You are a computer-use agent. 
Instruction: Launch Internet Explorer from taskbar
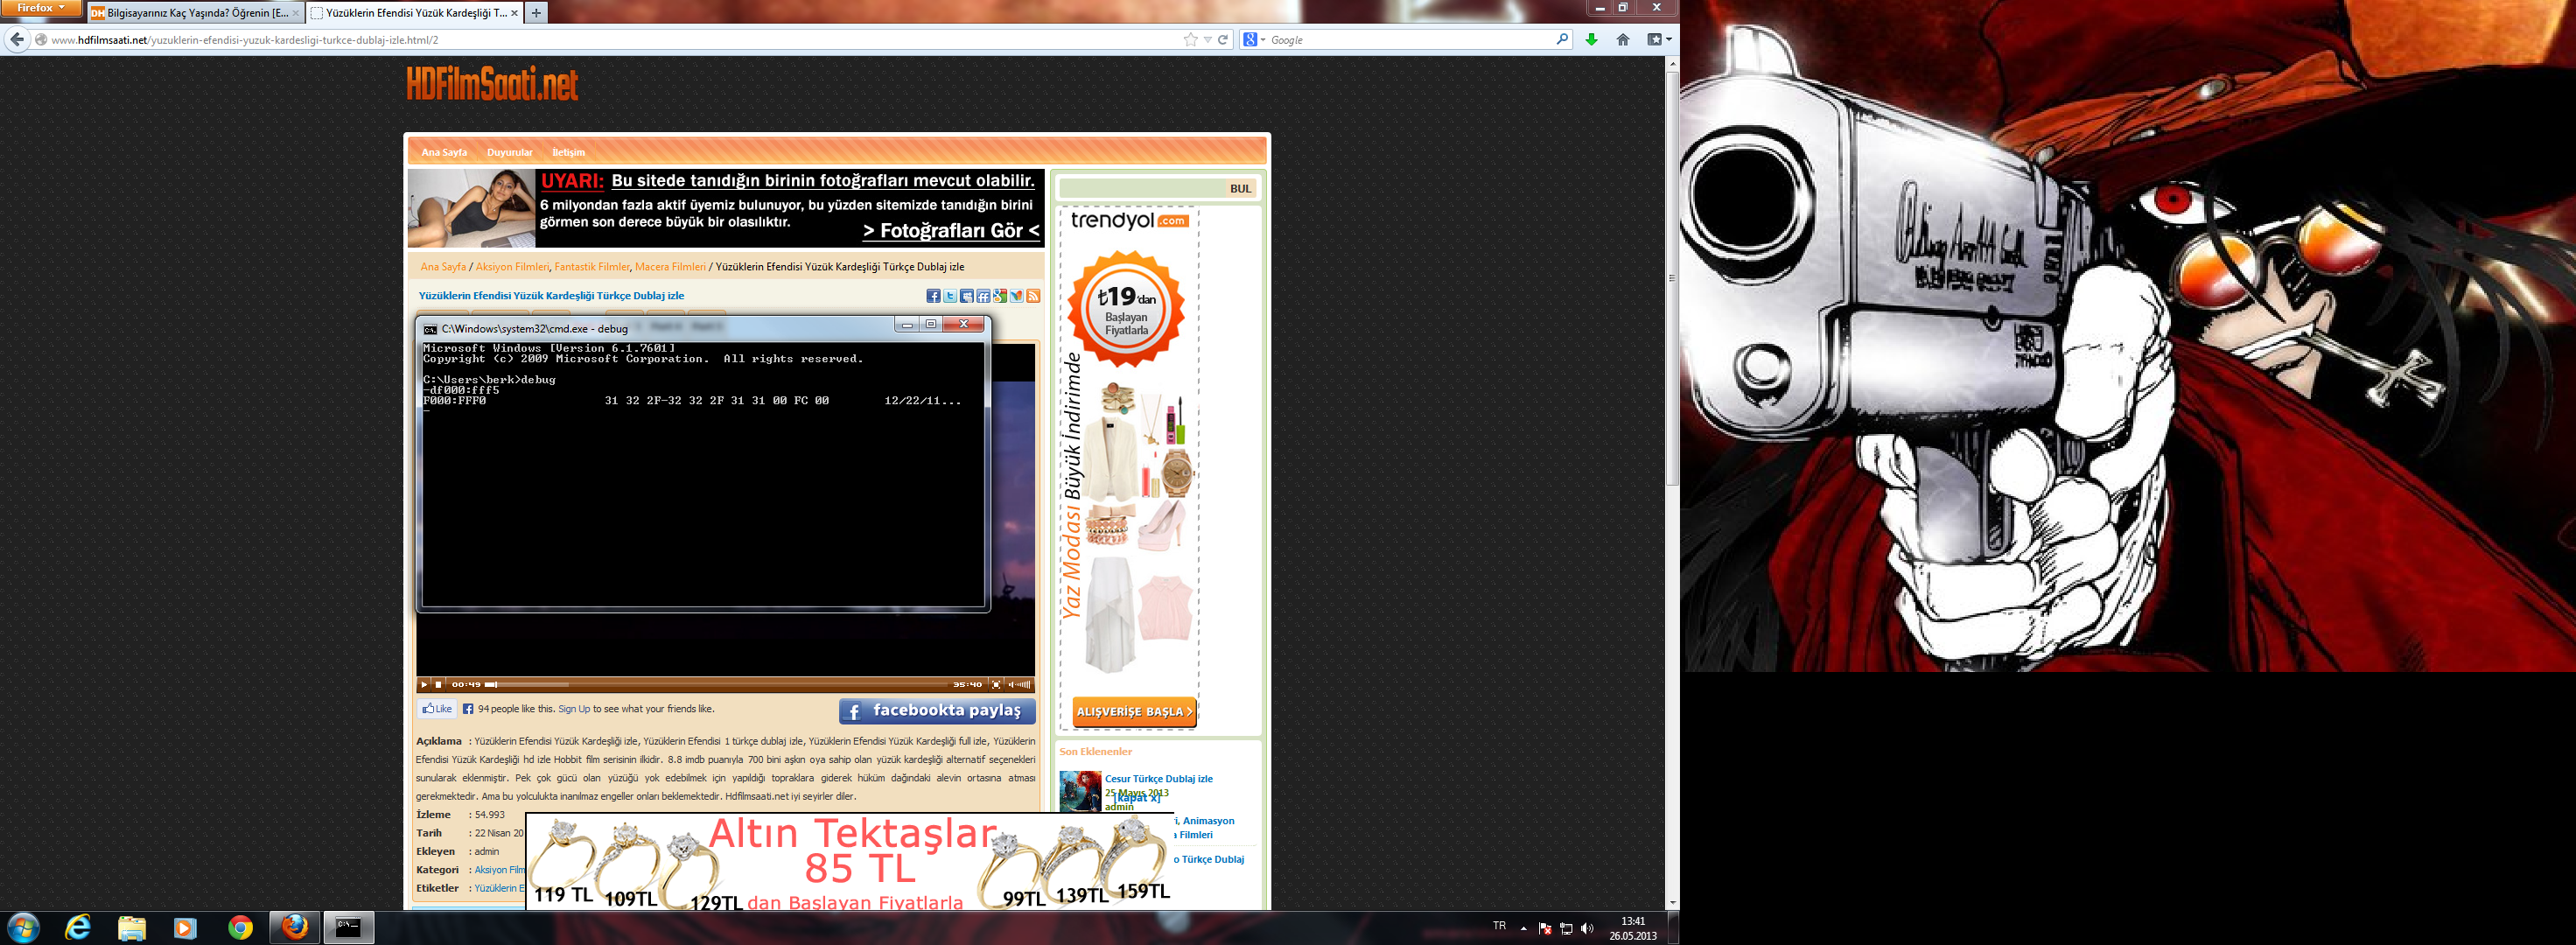tap(77, 928)
